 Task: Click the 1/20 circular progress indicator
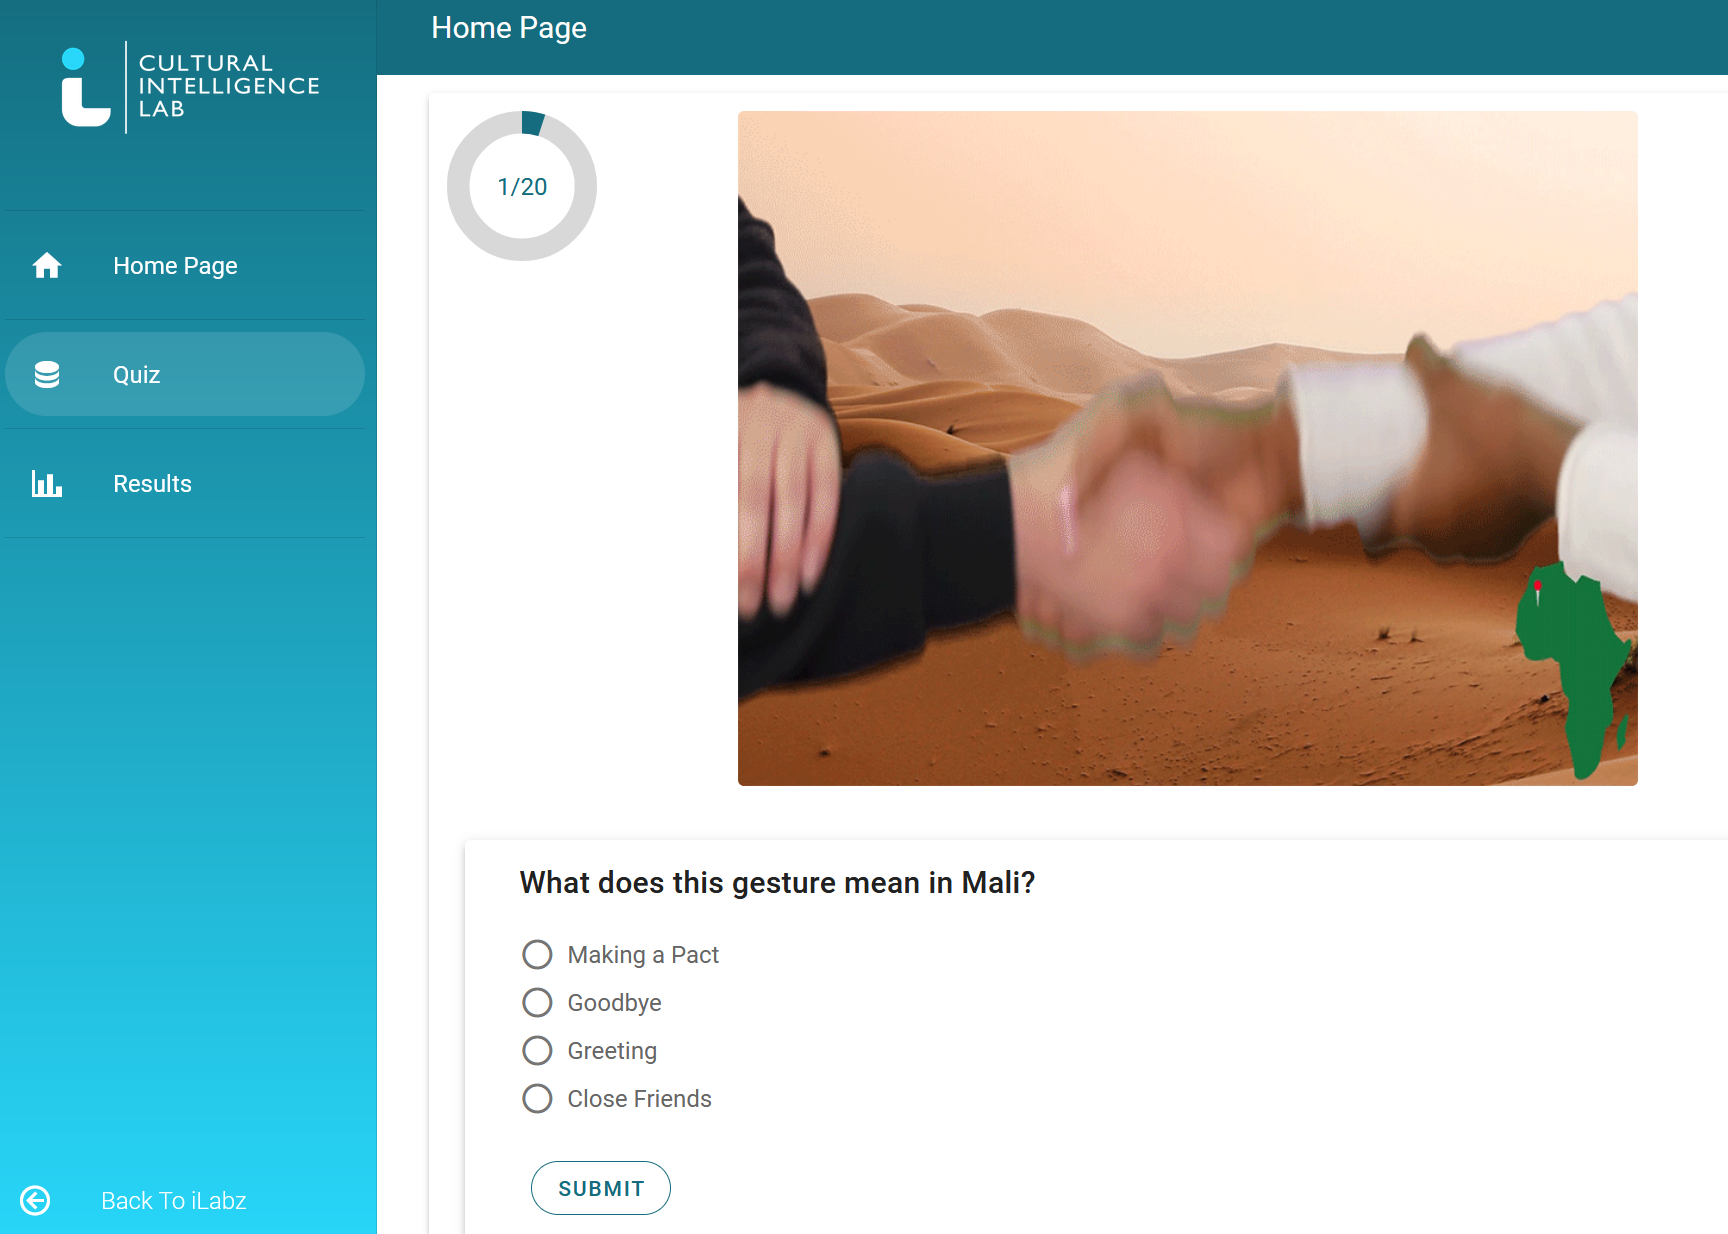522,186
